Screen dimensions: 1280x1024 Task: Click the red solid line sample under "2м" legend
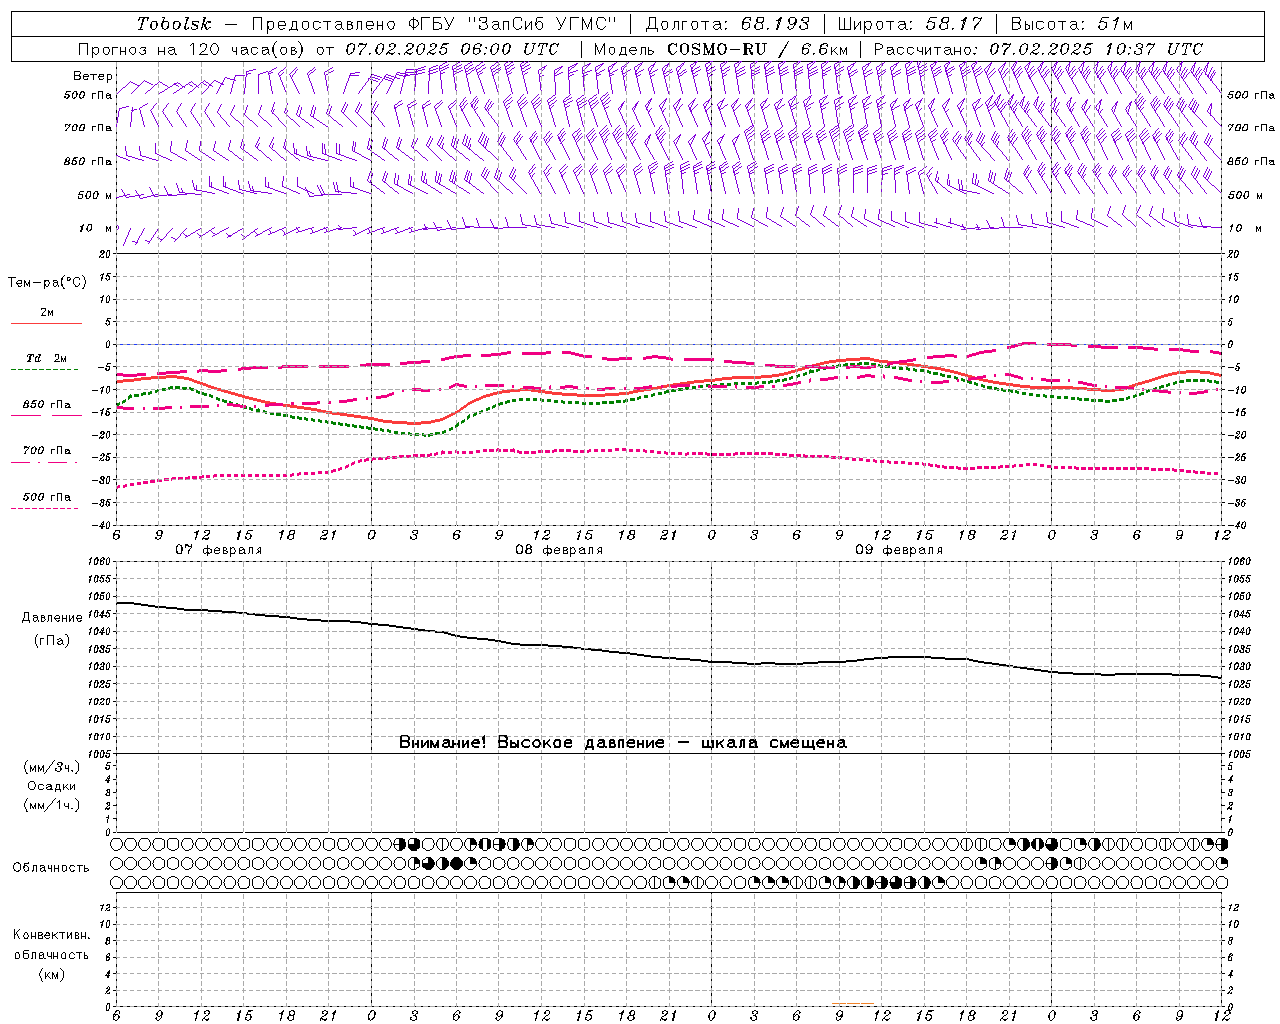coord(46,324)
